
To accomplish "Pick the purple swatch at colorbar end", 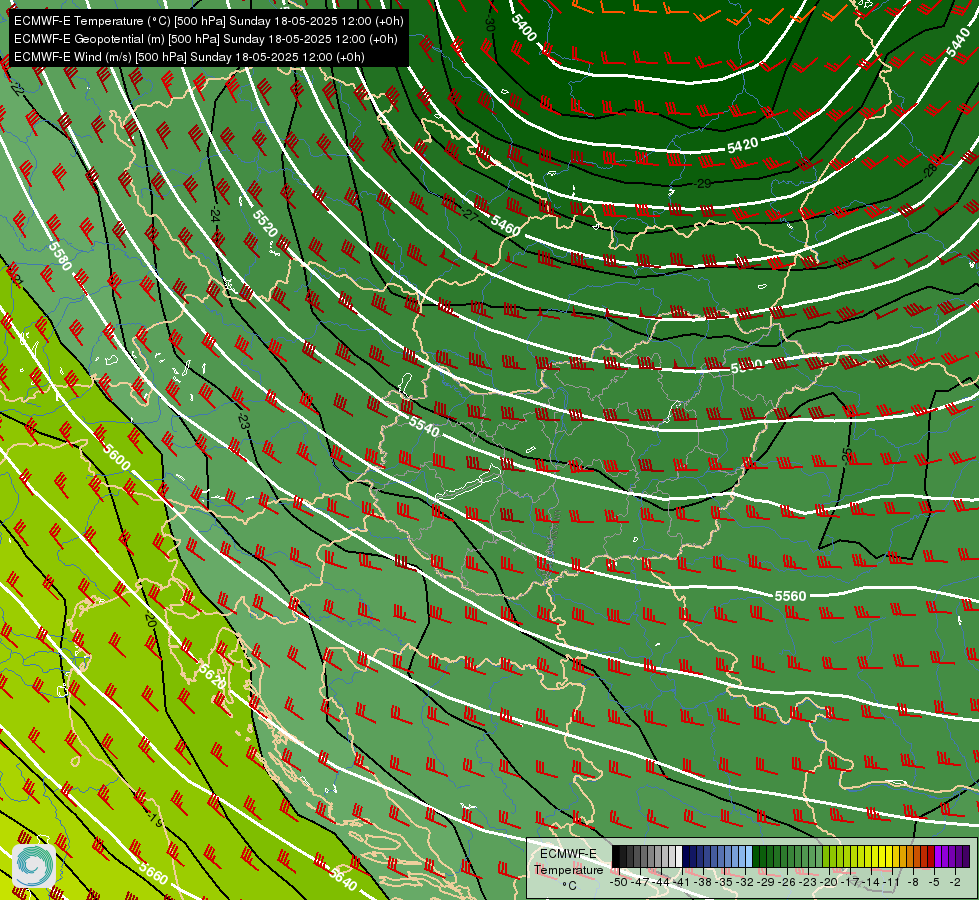I will click(966, 857).
